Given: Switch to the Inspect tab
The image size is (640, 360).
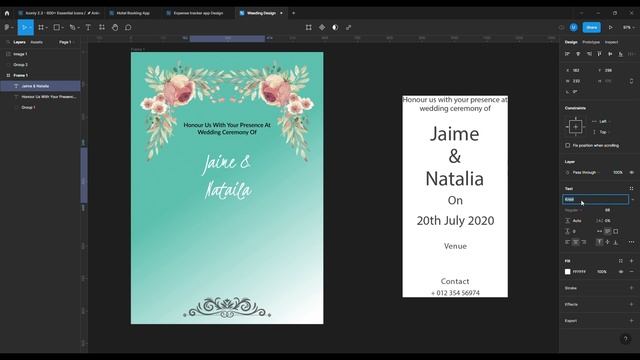Looking at the screenshot, I should tap(611, 42).
